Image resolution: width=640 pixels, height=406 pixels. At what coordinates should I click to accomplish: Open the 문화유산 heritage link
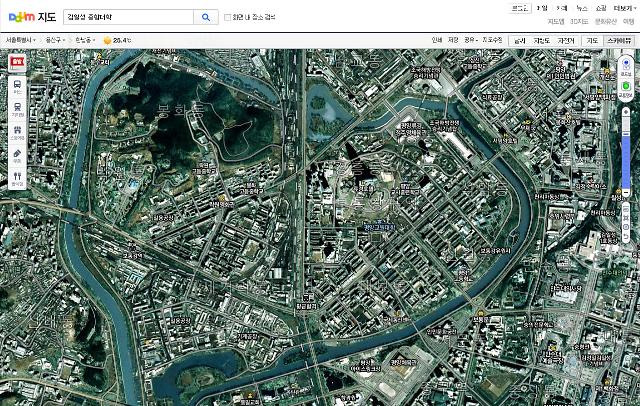point(606,22)
